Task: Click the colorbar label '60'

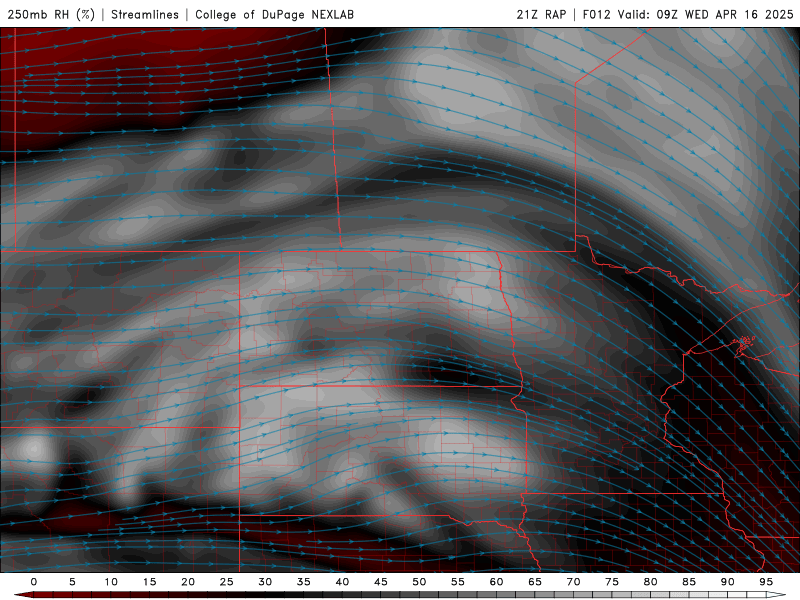Action: point(496,582)
